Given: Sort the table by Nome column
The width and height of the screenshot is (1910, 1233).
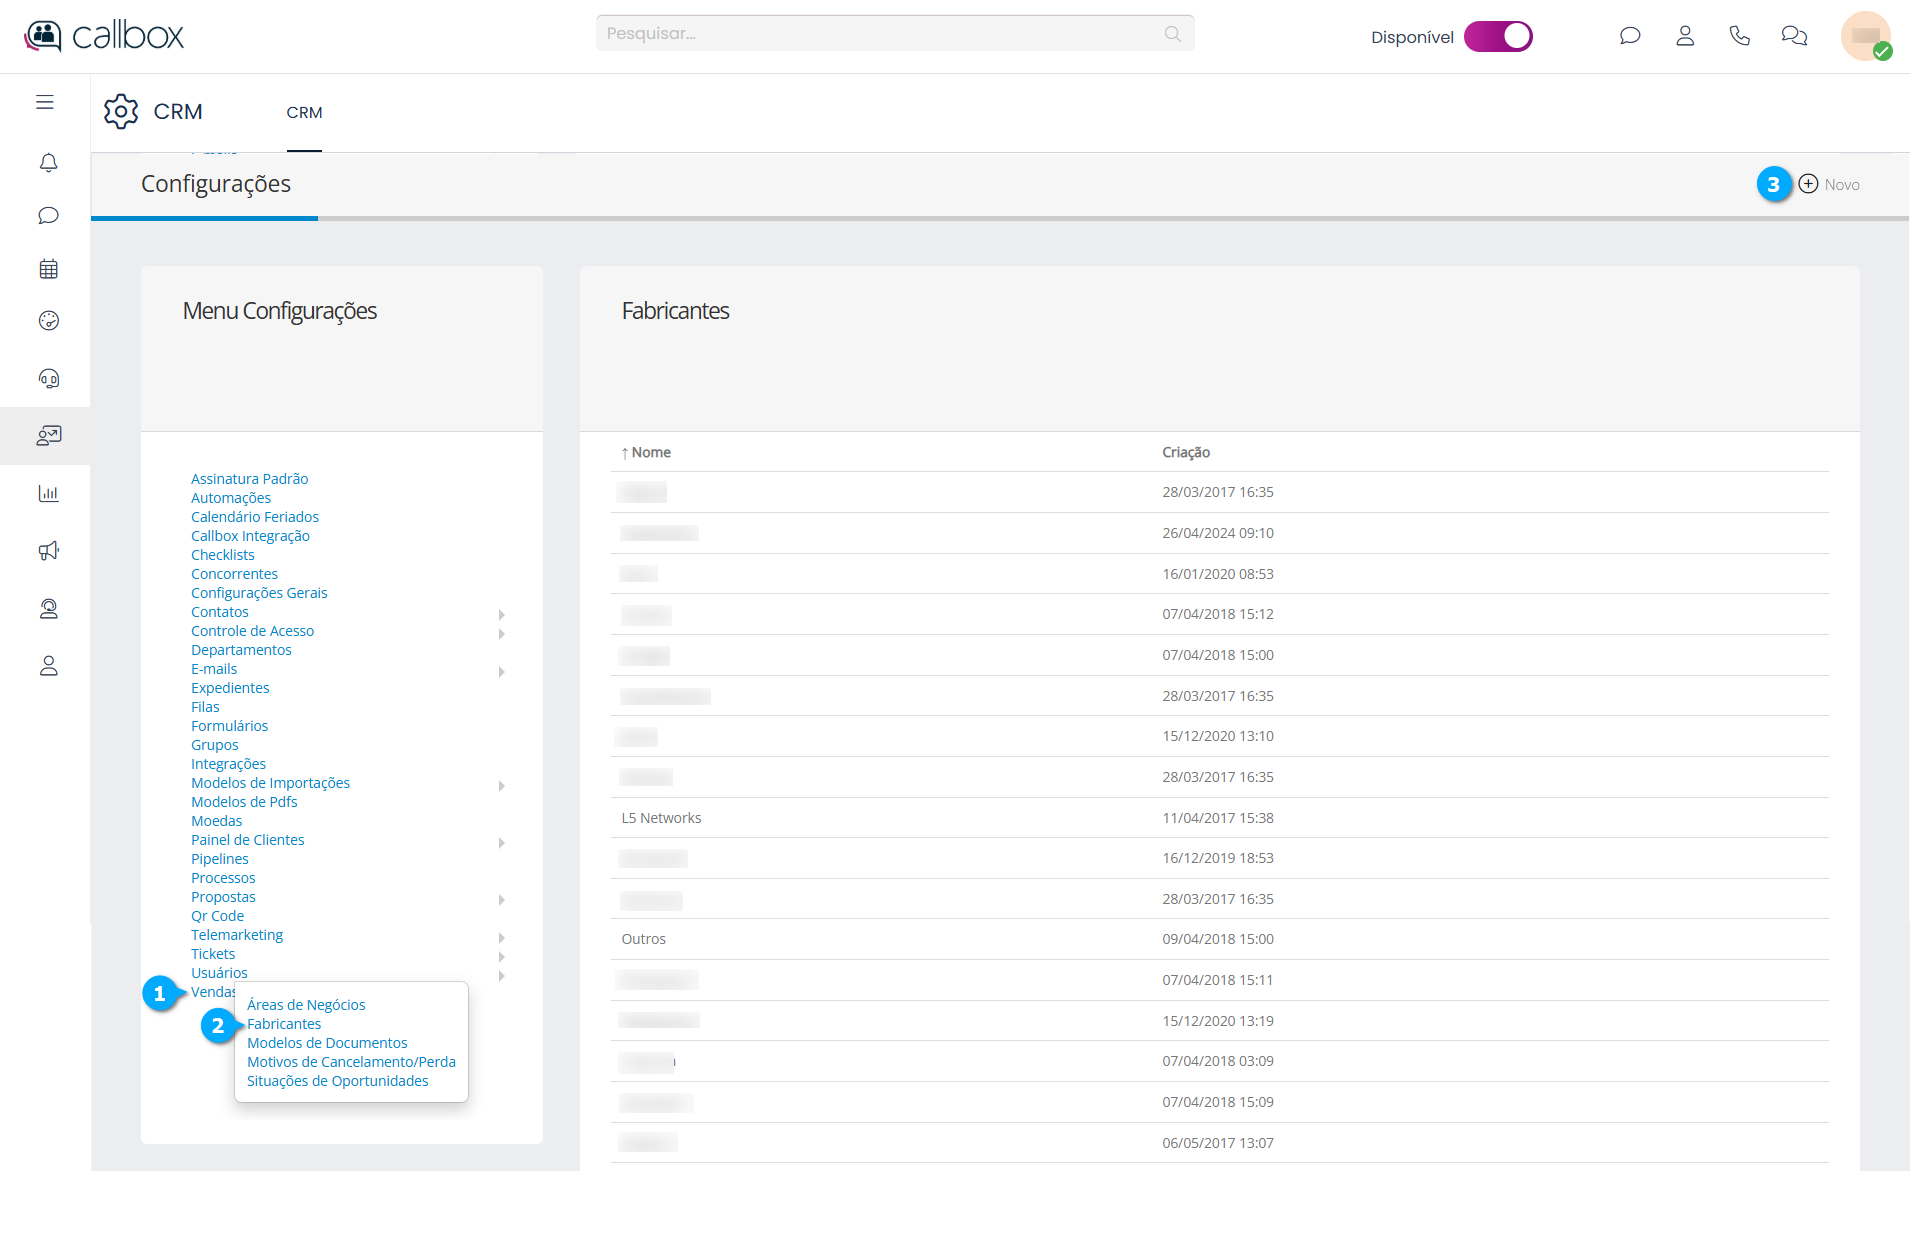Looking at the screenshot, I should [x=650, y=453].
